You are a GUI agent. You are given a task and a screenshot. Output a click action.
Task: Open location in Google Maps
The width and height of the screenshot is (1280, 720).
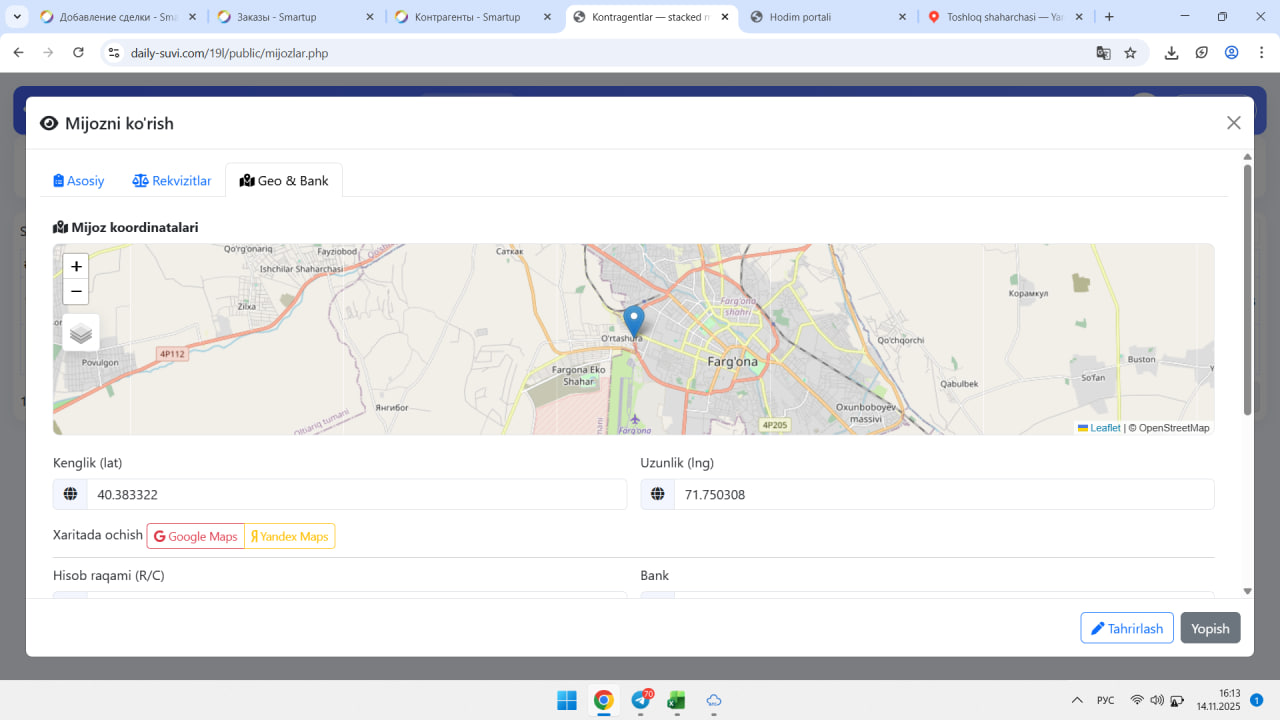point(196,536)
